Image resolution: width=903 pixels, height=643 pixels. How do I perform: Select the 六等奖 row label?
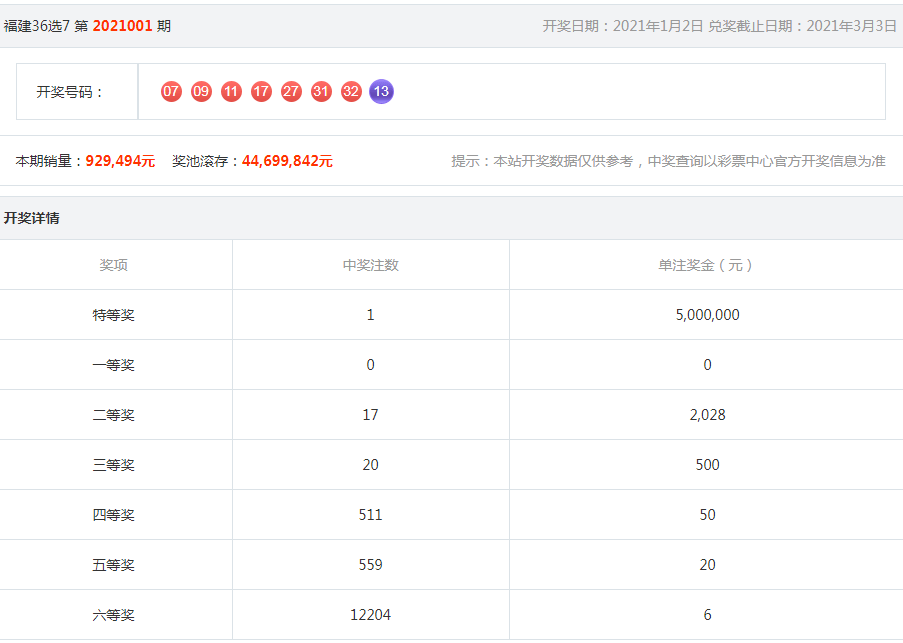(x=113, y=615)
